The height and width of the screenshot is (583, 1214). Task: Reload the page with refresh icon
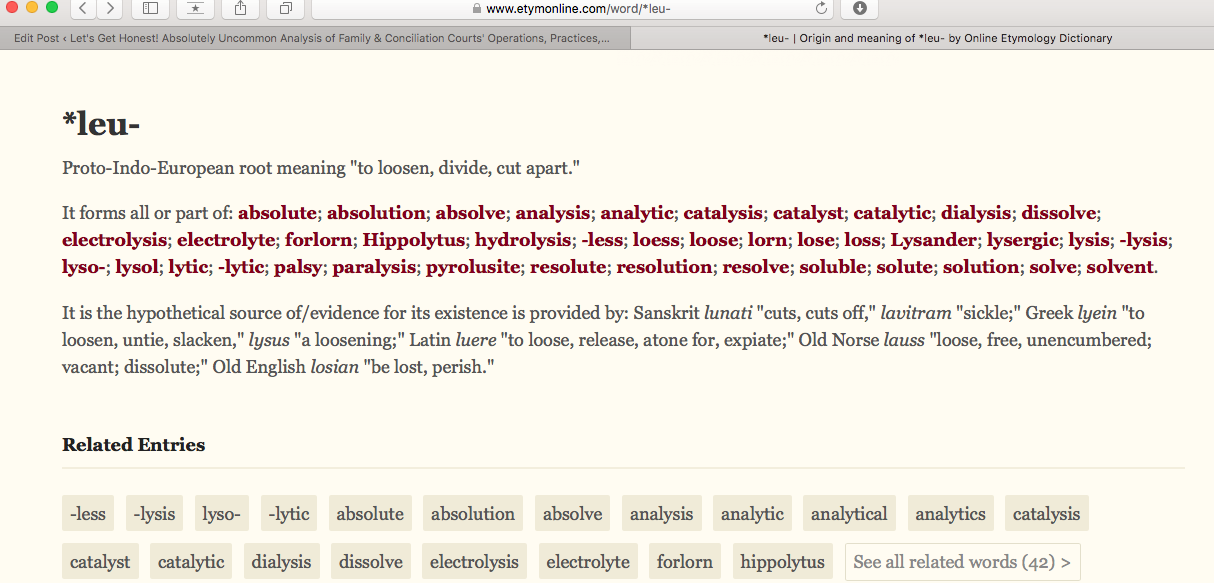click(822, 9)
